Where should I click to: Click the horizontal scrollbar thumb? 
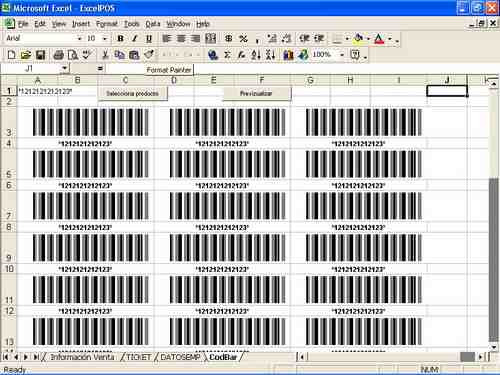(x=467, y=357)
